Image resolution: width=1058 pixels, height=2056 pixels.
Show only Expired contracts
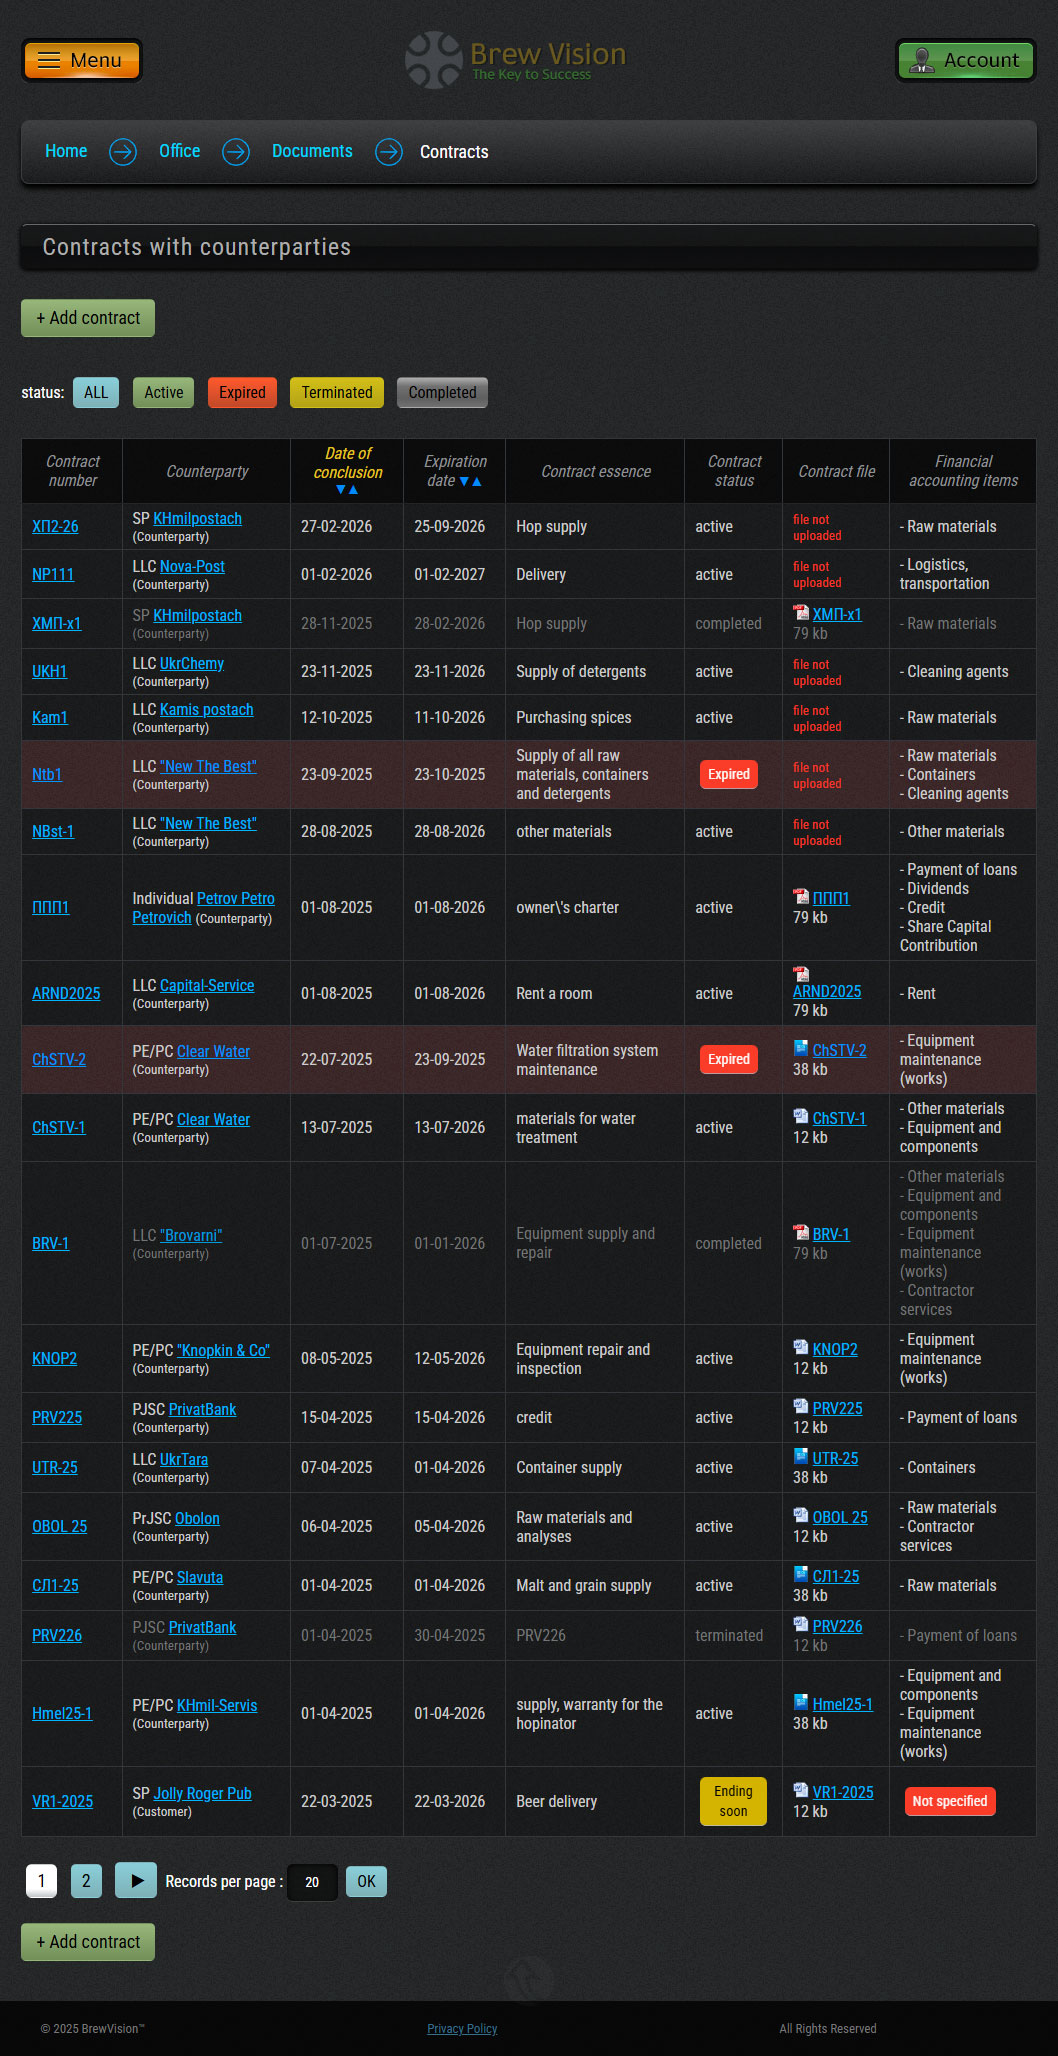tap(242, 393)
